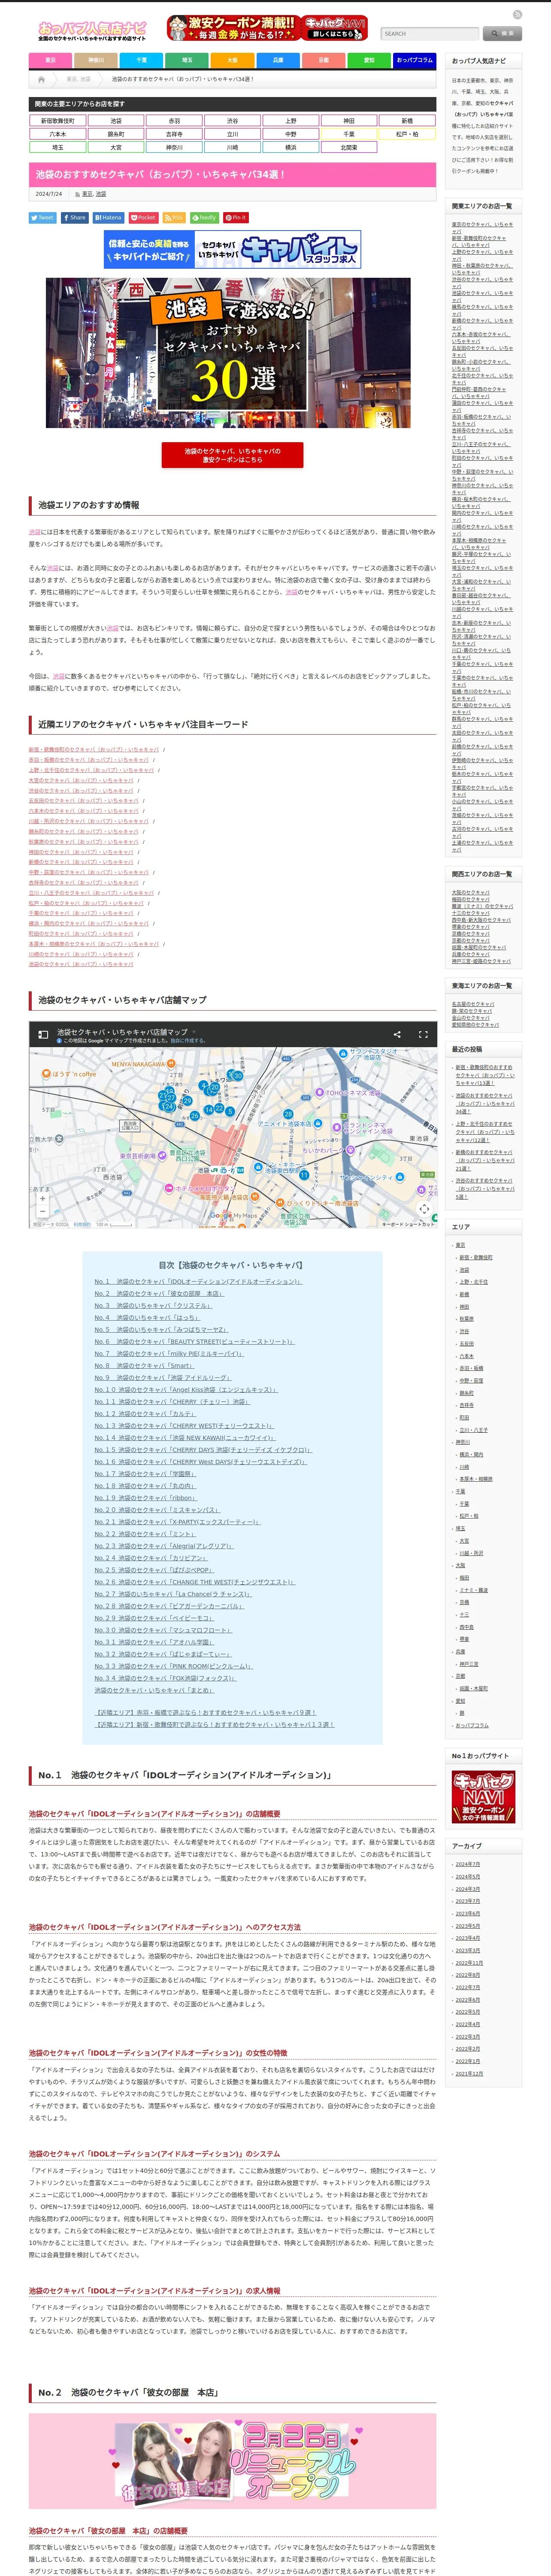Open the 2021年12月 archive link
The image size is (551, 2576).
[x=469, y=2073]
